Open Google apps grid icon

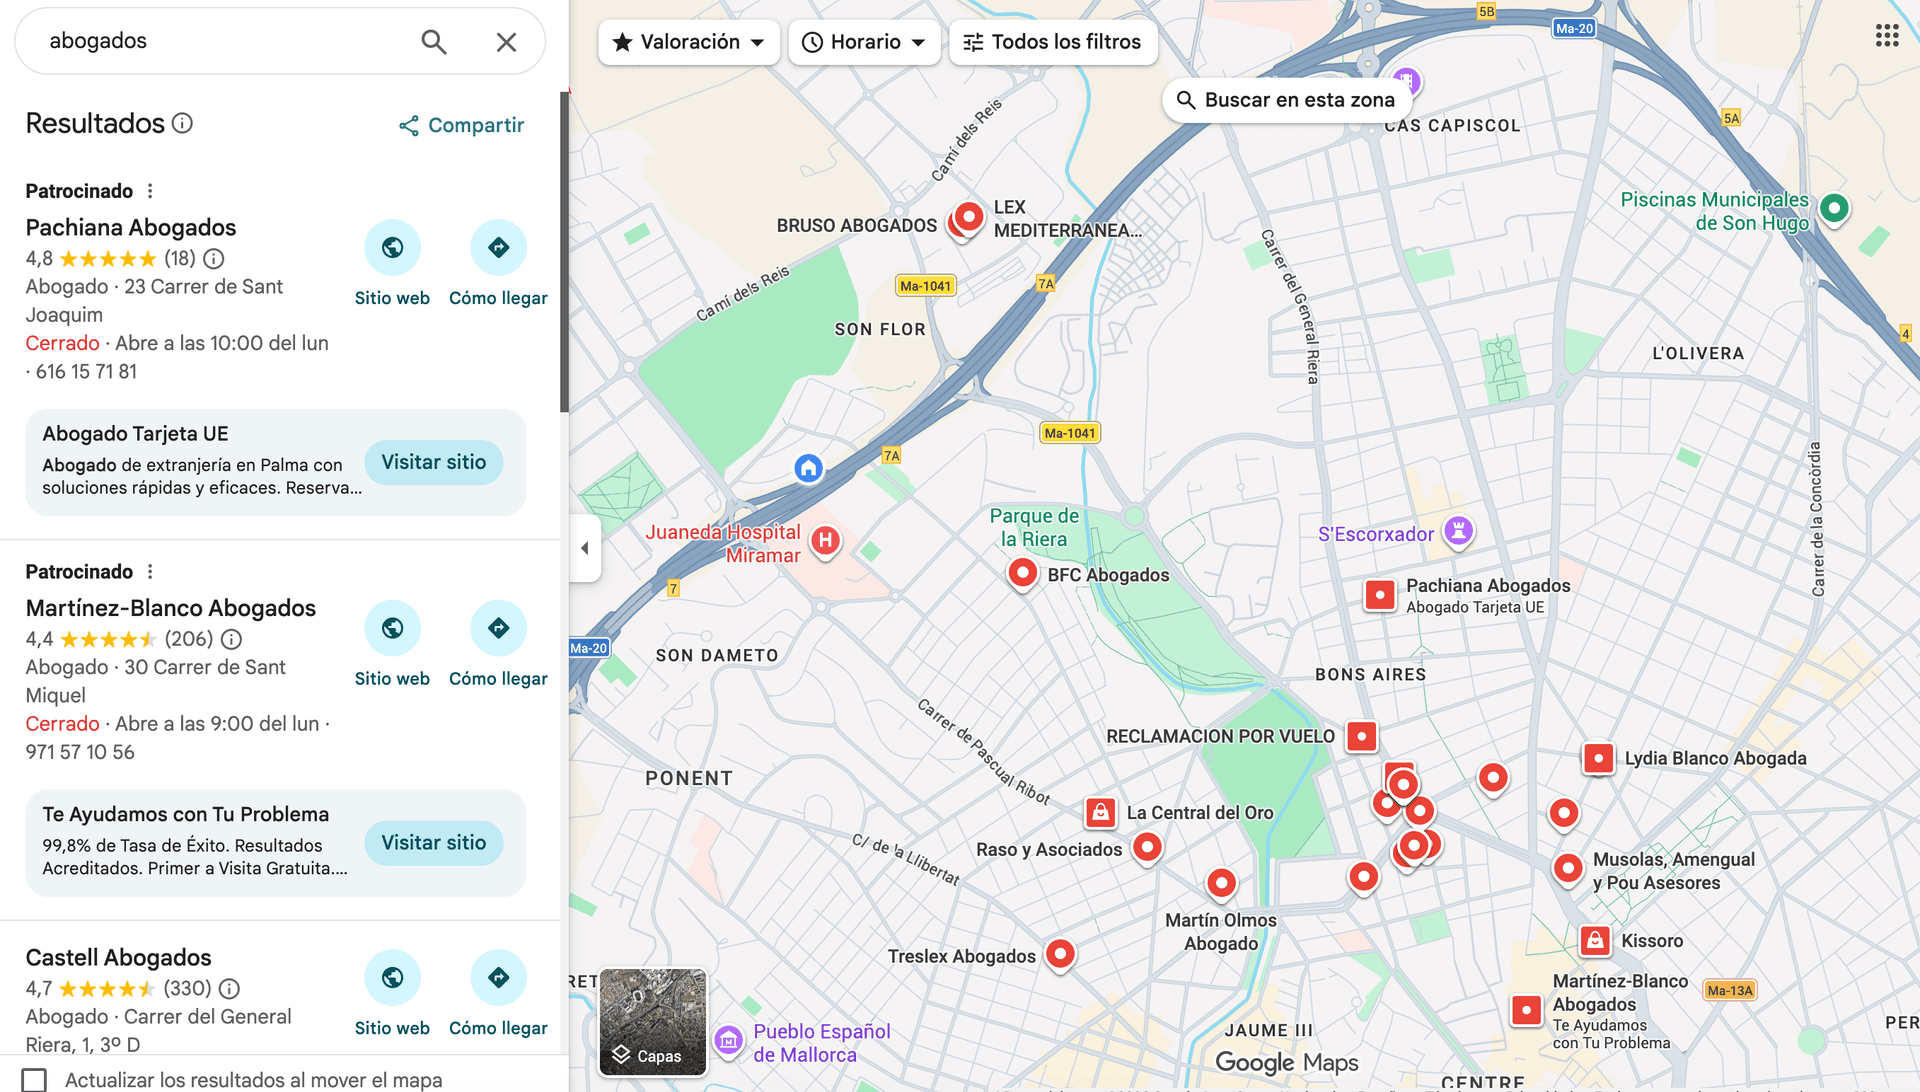[x=1887, y=36]
